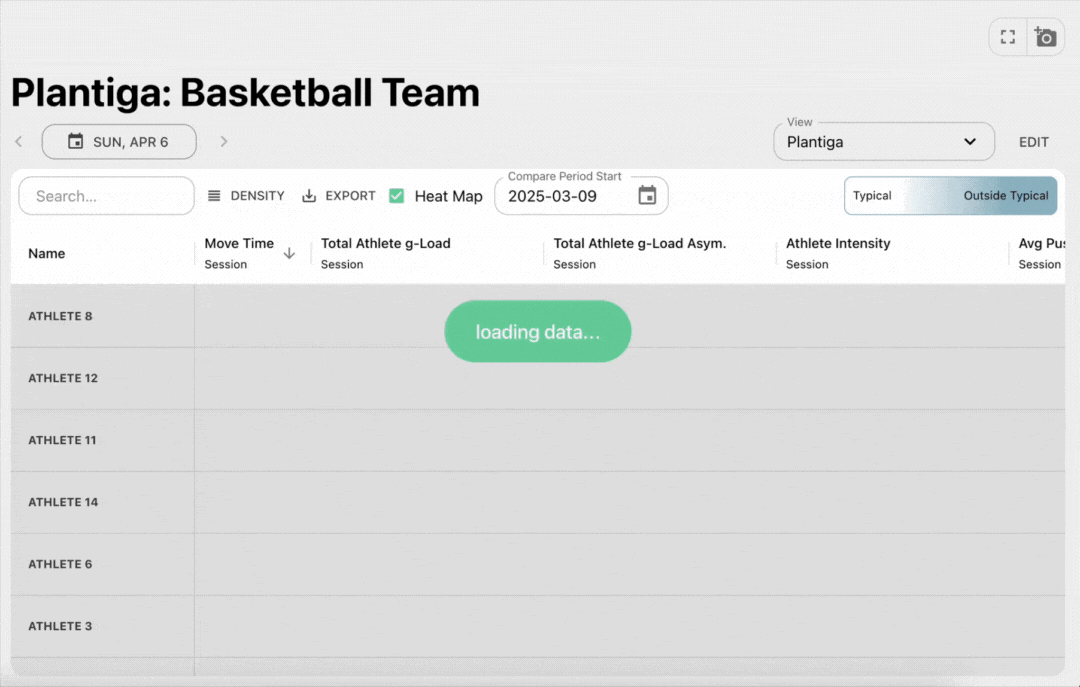Click the Compare Period Start date field
1080x687 pixels.
(581, 196)
